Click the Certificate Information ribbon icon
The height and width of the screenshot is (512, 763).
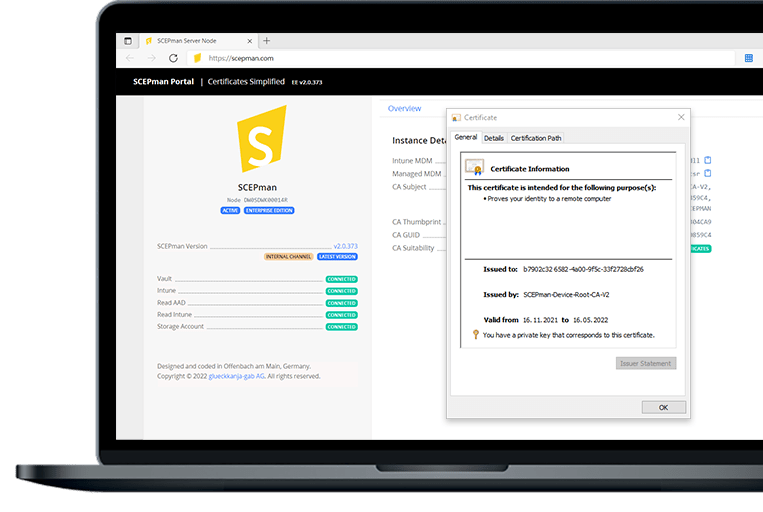coord(474,167)
